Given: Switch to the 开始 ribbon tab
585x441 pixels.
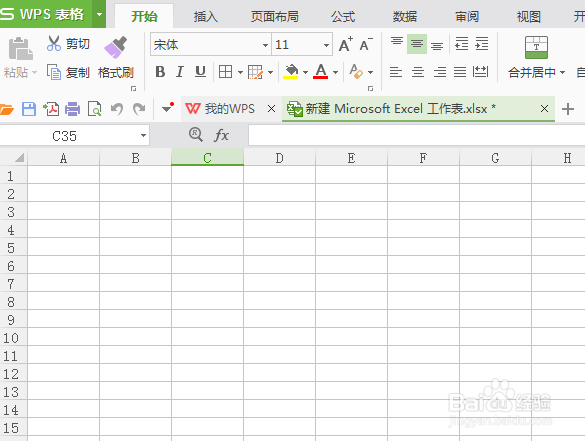Looking at the screenshot, I should (144, 16).
